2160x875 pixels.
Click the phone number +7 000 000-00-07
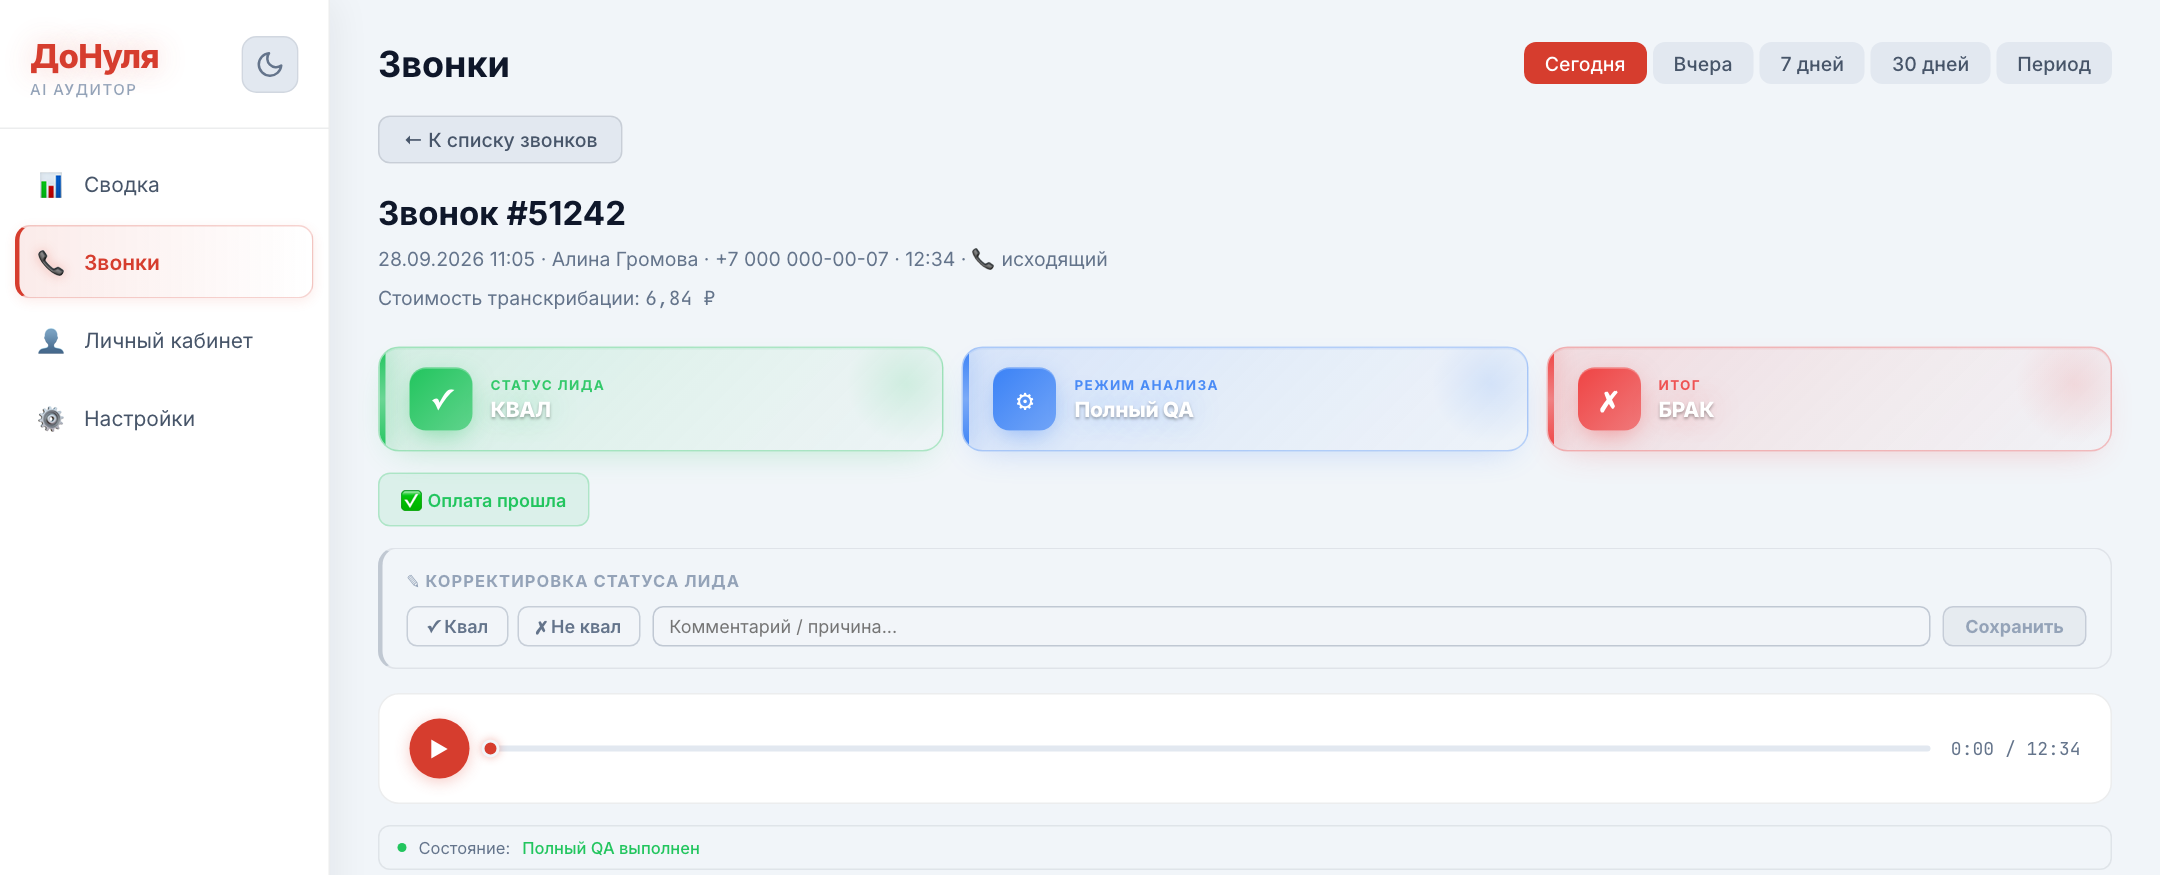click(x=802, y=259)
